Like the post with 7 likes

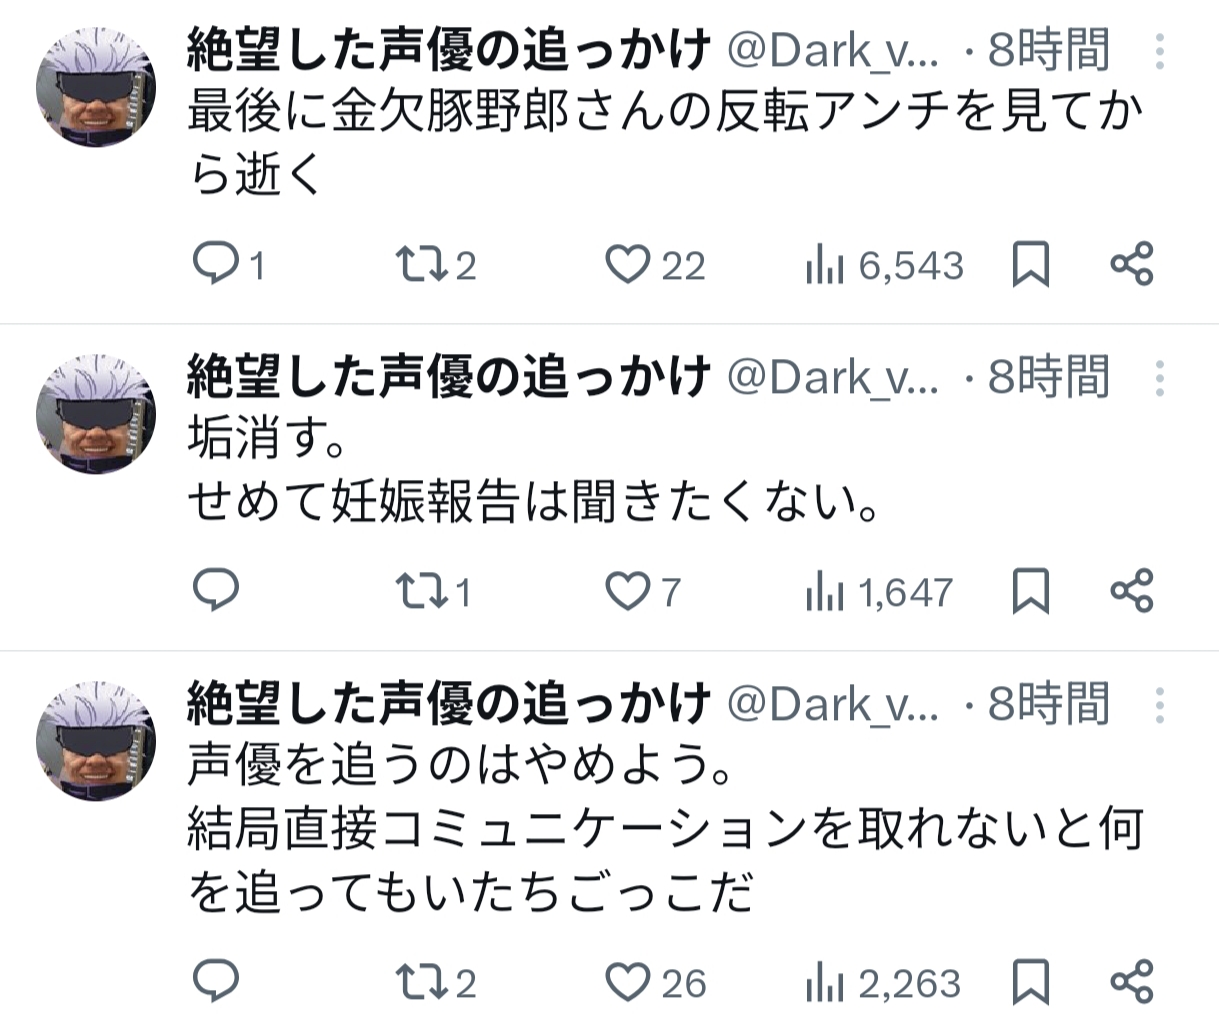click(x=629, y=591)
